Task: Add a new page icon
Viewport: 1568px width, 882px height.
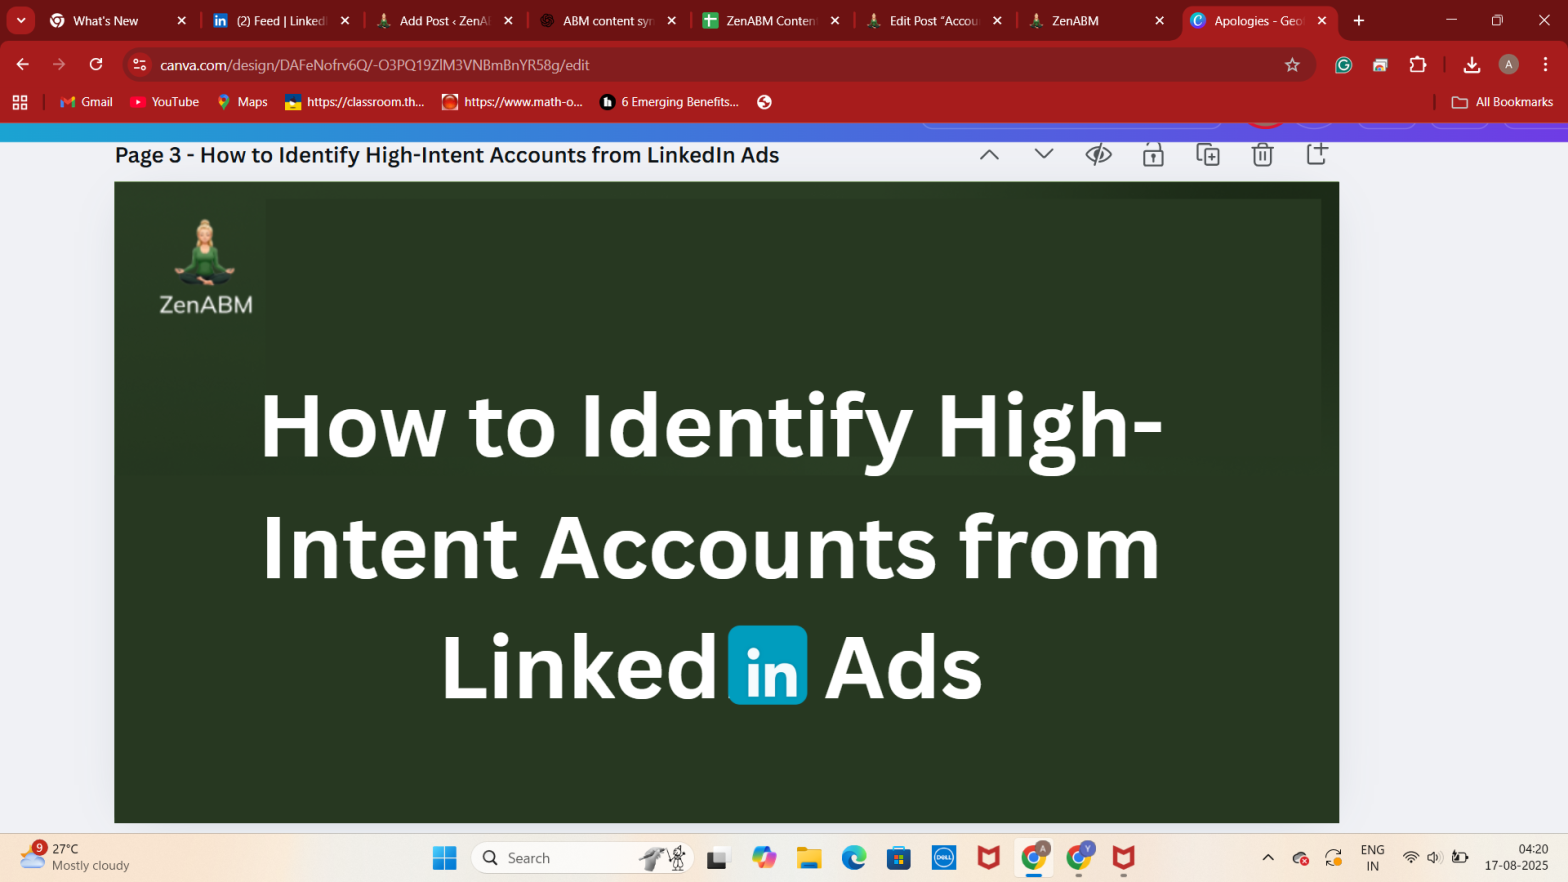Action: [1317, 154]
